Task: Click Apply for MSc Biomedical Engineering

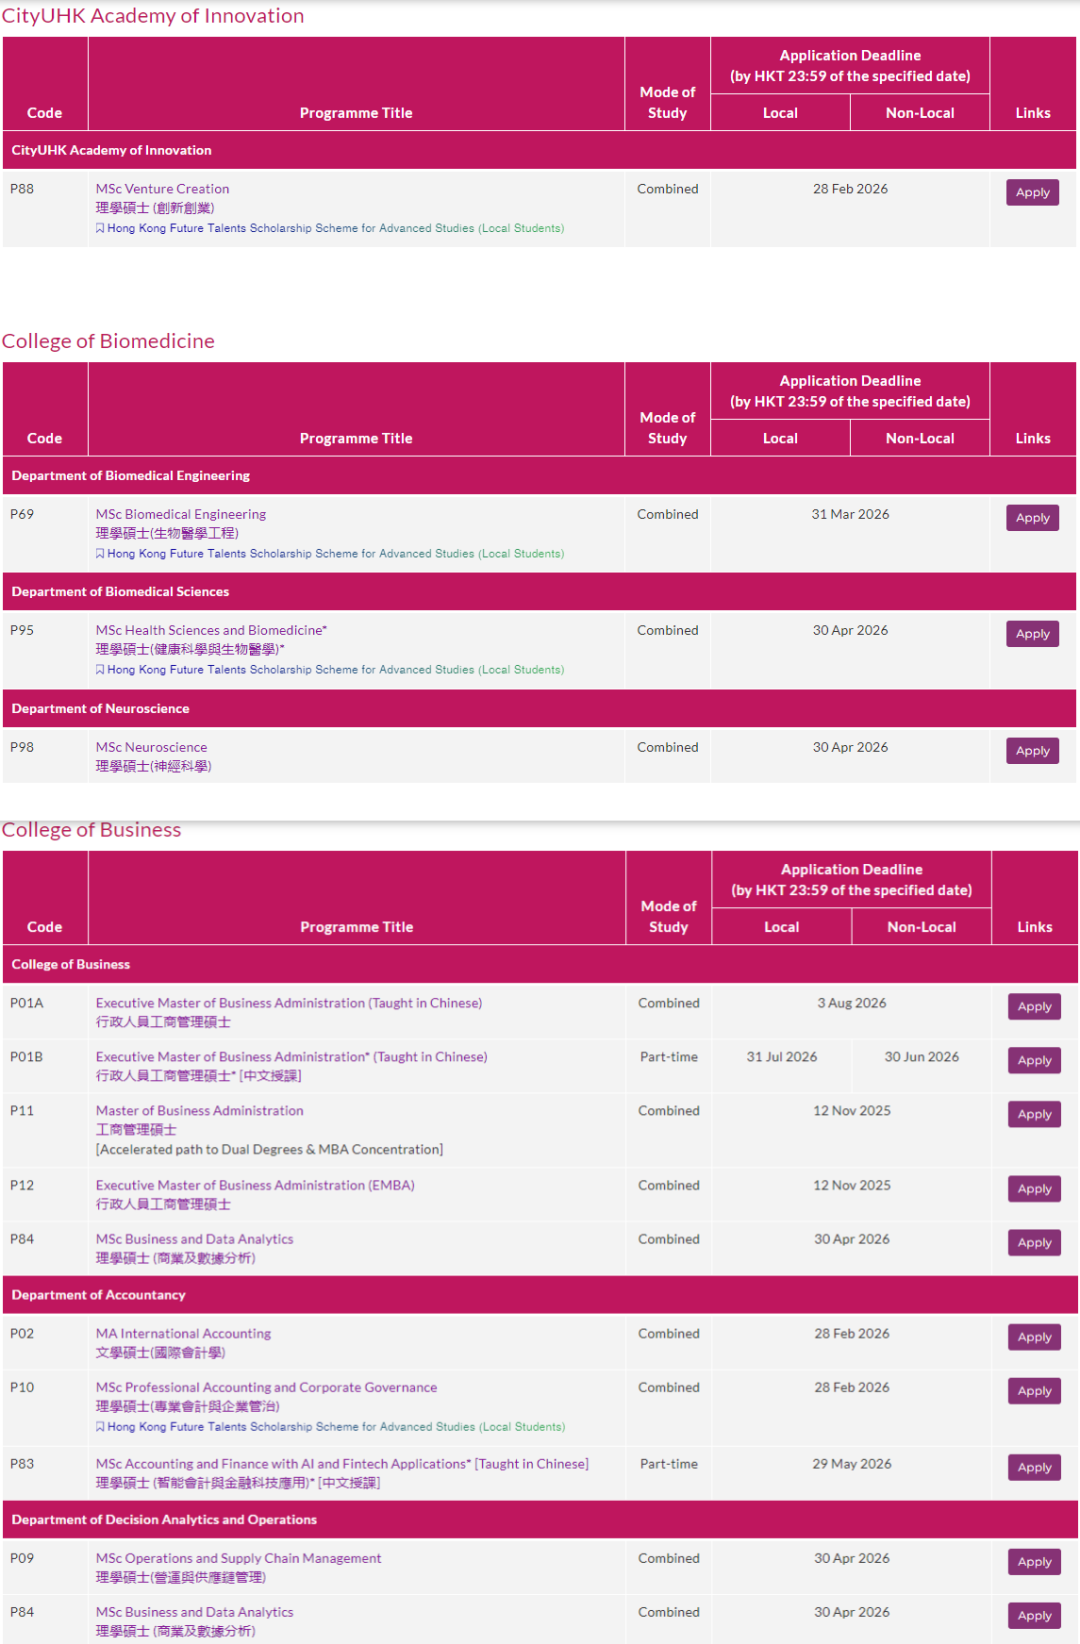Action: pyautogui.click(x=1032, y=518)
